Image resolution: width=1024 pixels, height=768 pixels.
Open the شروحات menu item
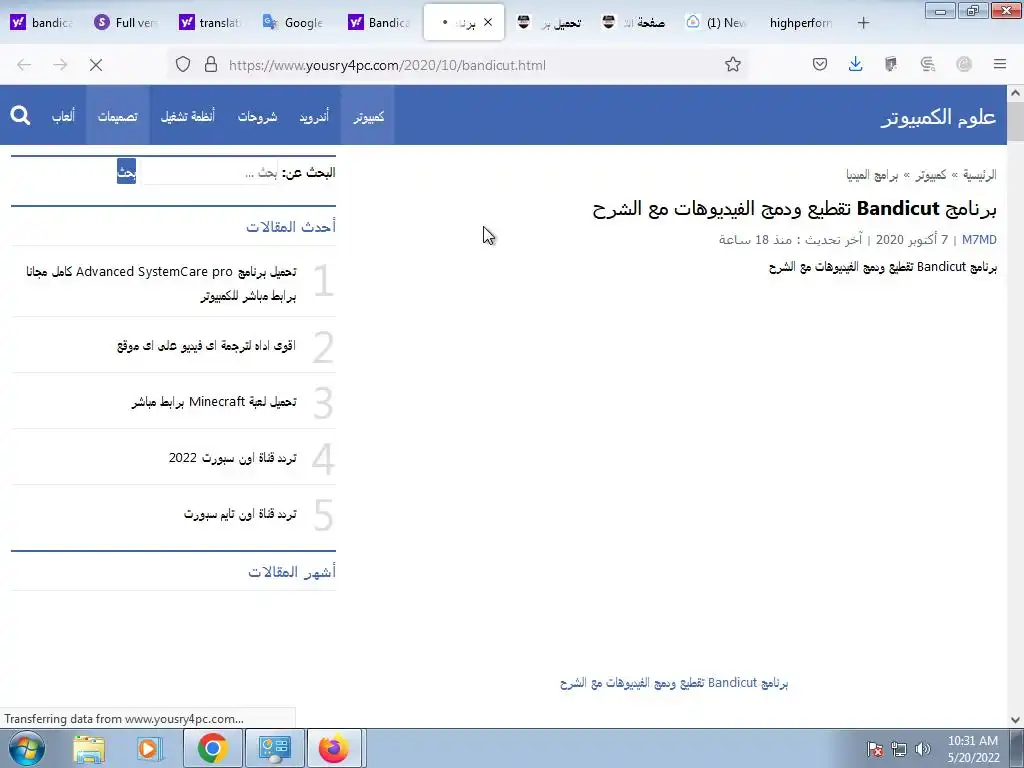[x=257, y=116]
